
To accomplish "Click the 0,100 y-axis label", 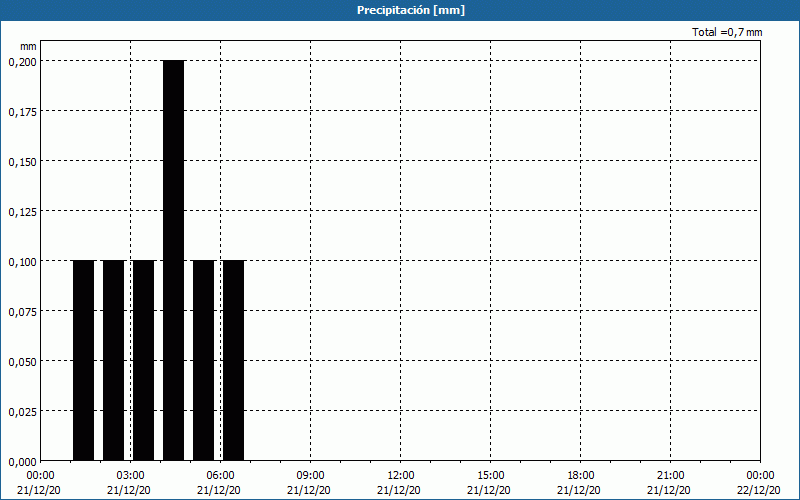I will (x=22, y=262).
